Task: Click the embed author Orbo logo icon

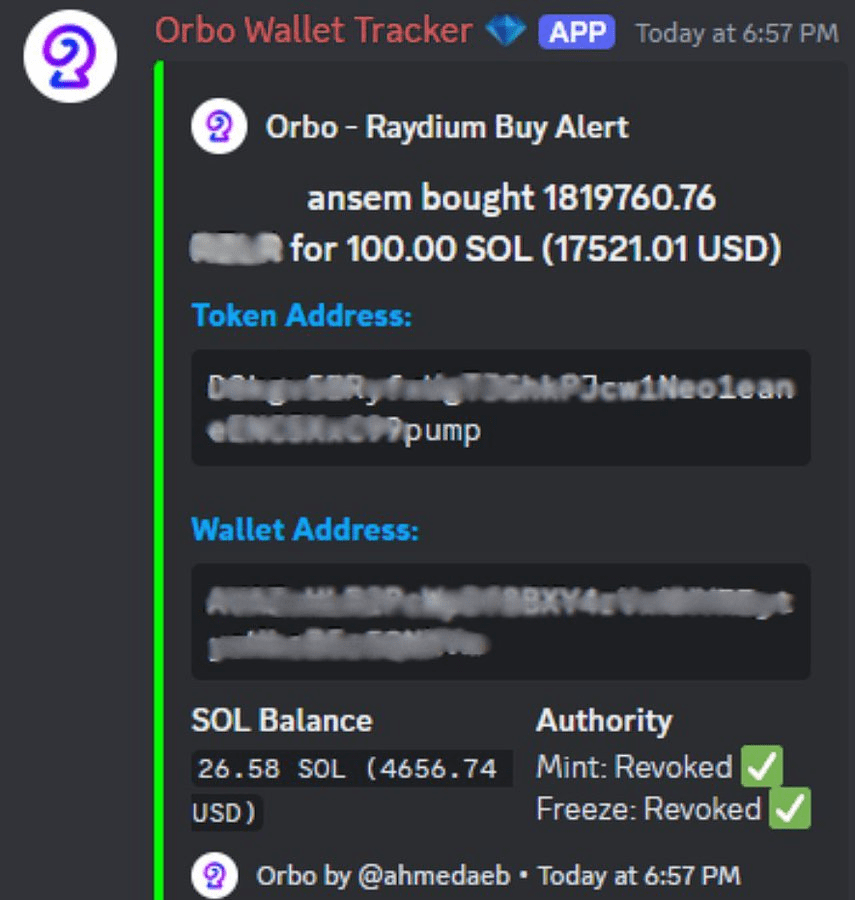Action: (219, 126)
